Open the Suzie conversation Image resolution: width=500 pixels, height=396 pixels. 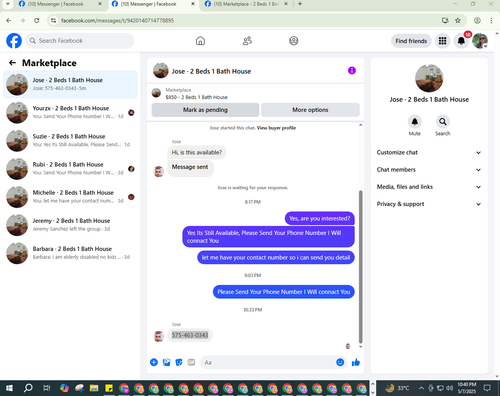pos(70,140)
